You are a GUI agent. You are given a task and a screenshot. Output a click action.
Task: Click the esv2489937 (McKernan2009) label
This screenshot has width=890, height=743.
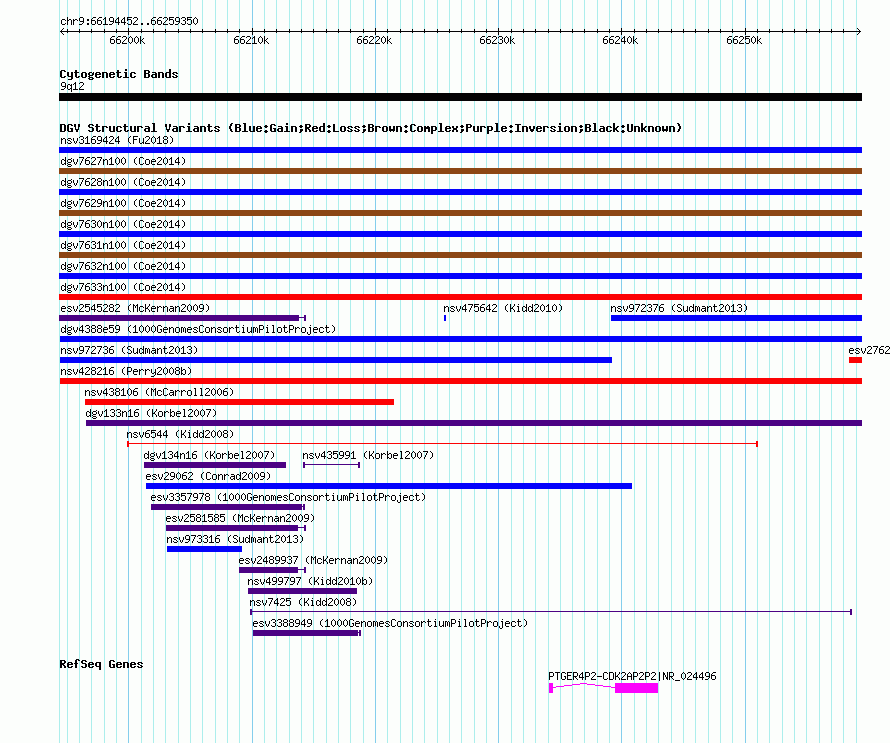(313, 560)
